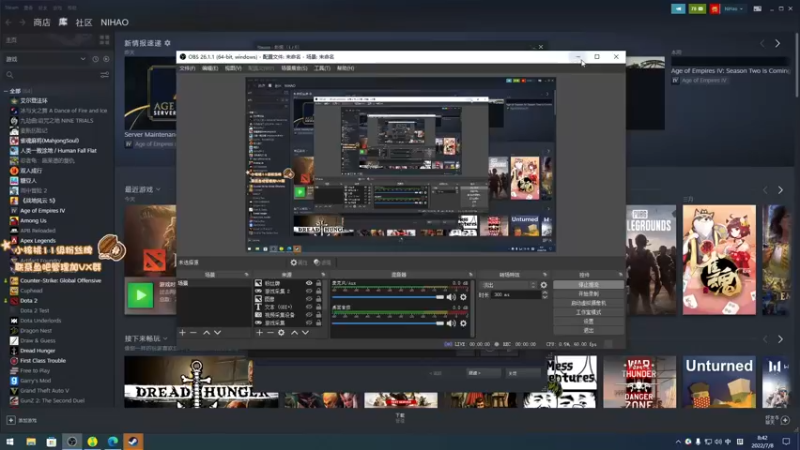Open the OBS 文件(F) menu
This screenshot has width=800, height=450.
click(x=187, y=68)
